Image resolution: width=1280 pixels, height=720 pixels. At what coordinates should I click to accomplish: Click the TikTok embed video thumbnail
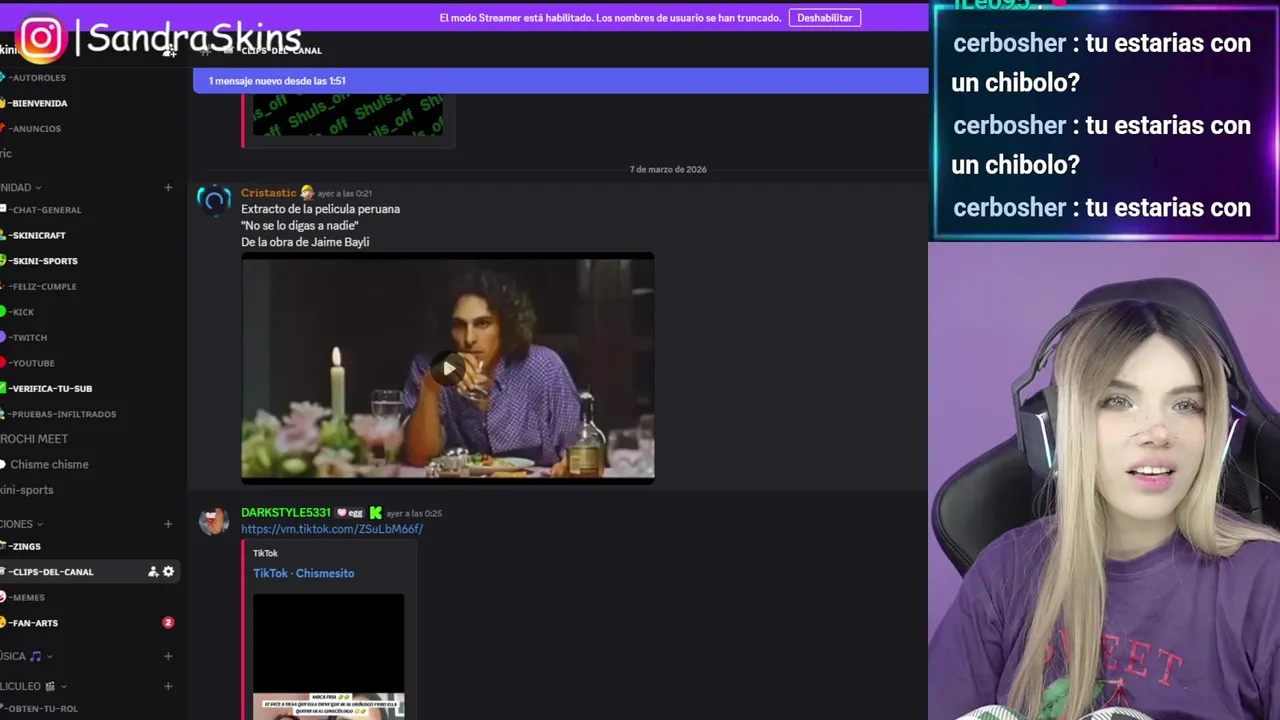coord(329,656)
